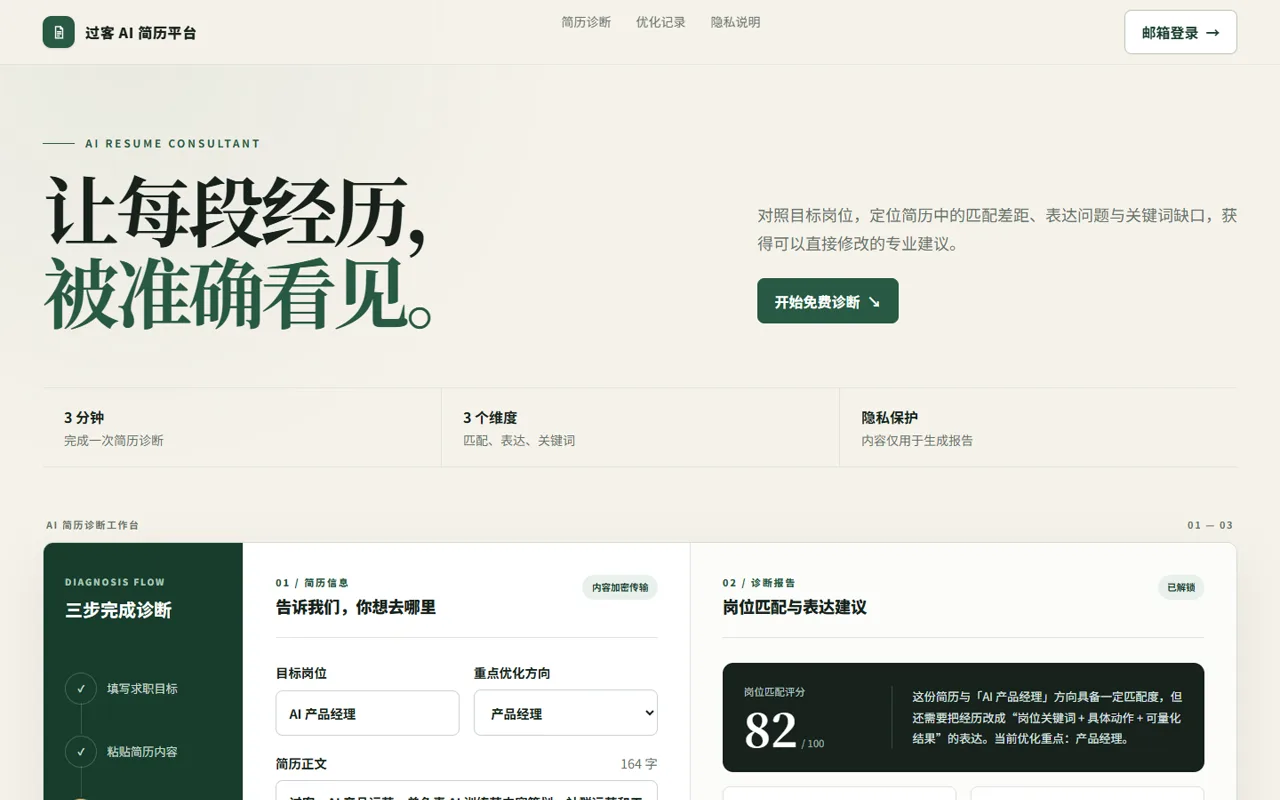Click the 三步完成诊断 sidebar title
This screenshot has height=800, width=1280.
click(119, 610)
